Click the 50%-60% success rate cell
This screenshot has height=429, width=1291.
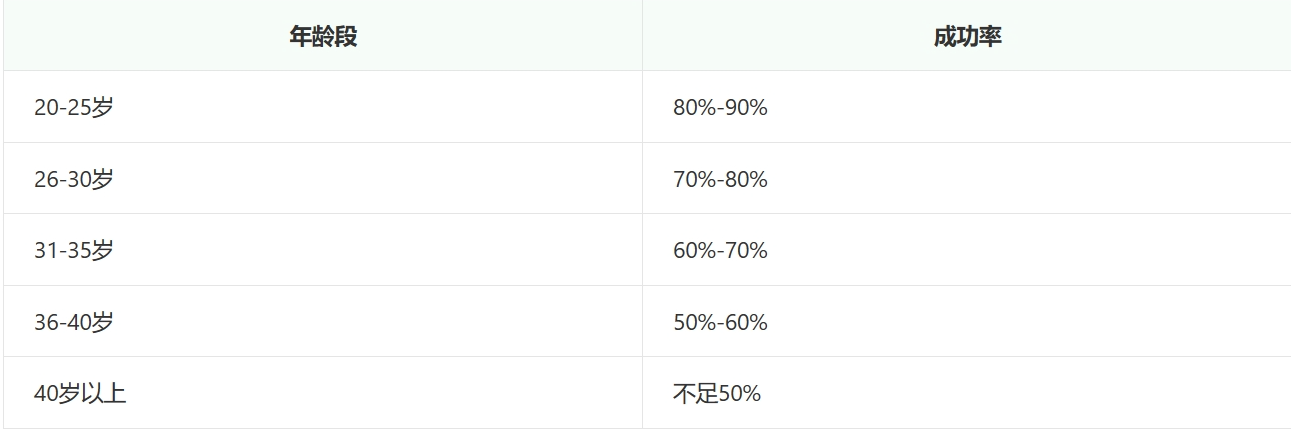tap(967, 321)
